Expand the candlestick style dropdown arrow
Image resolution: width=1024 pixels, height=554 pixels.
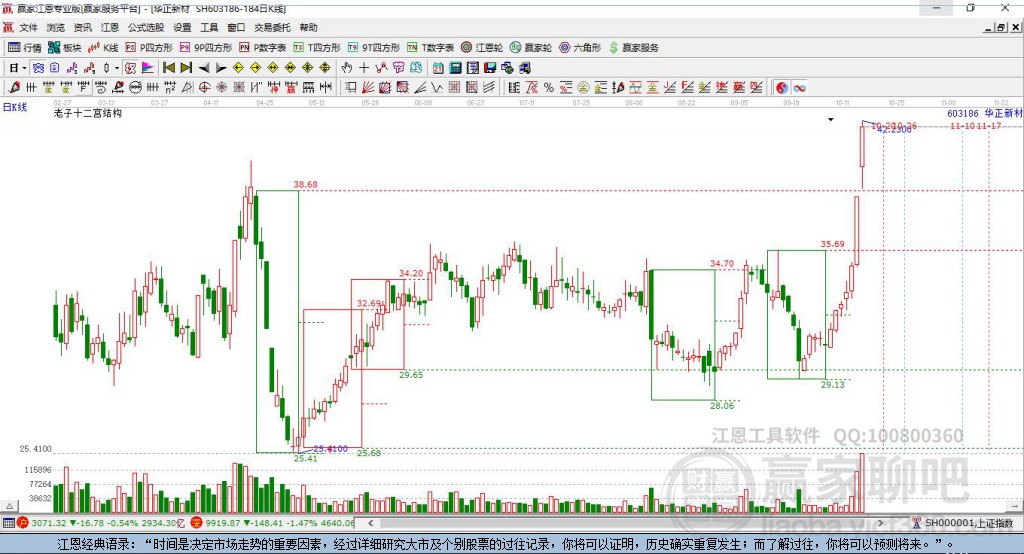(117, 68)
